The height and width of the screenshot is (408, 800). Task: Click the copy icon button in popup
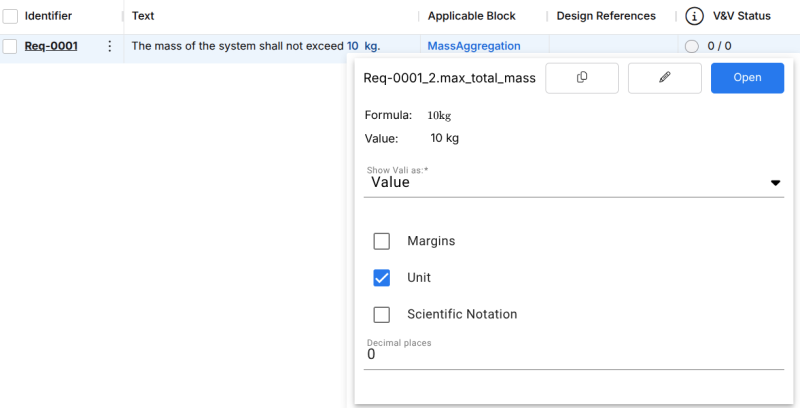[x=582, y=78]
